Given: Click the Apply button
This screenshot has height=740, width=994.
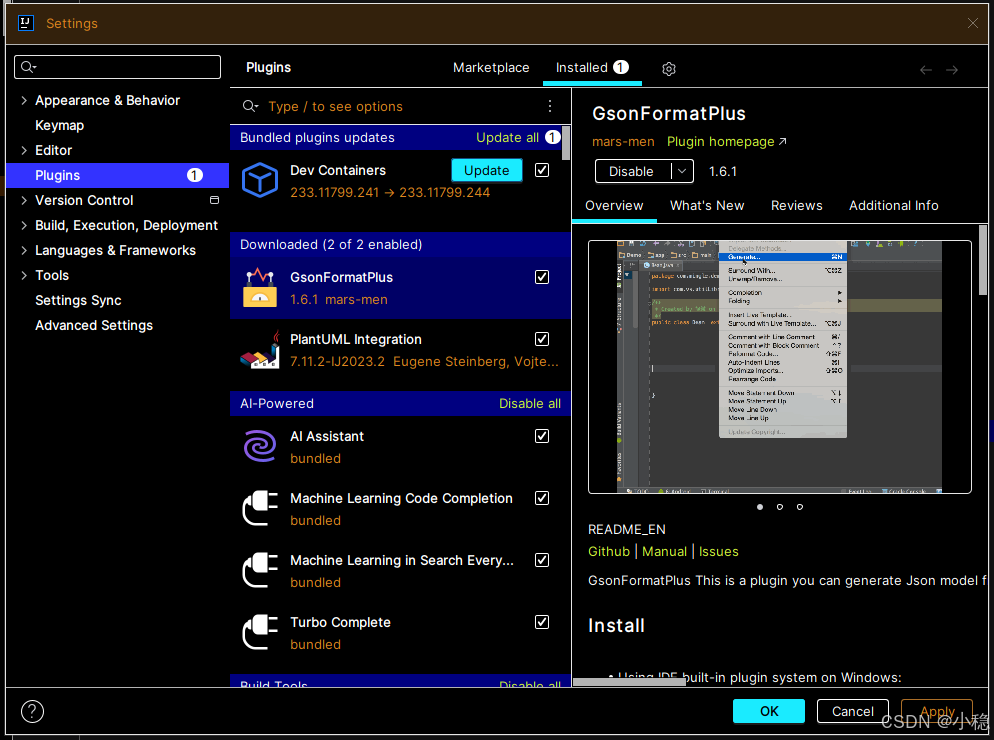Looking at the screenshot, I should click(x=937, y=711).
